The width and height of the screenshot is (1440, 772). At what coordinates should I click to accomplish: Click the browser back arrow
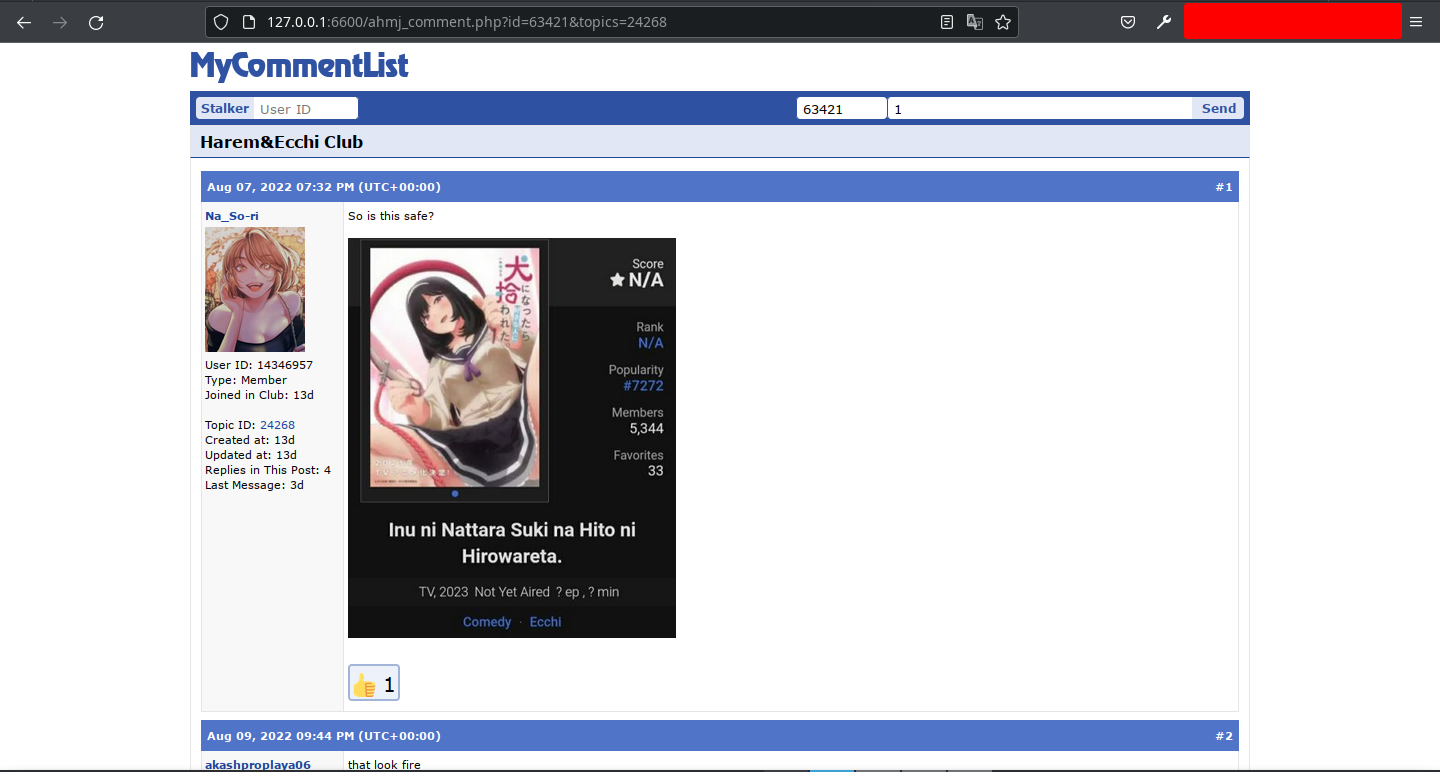click(24, 22)
